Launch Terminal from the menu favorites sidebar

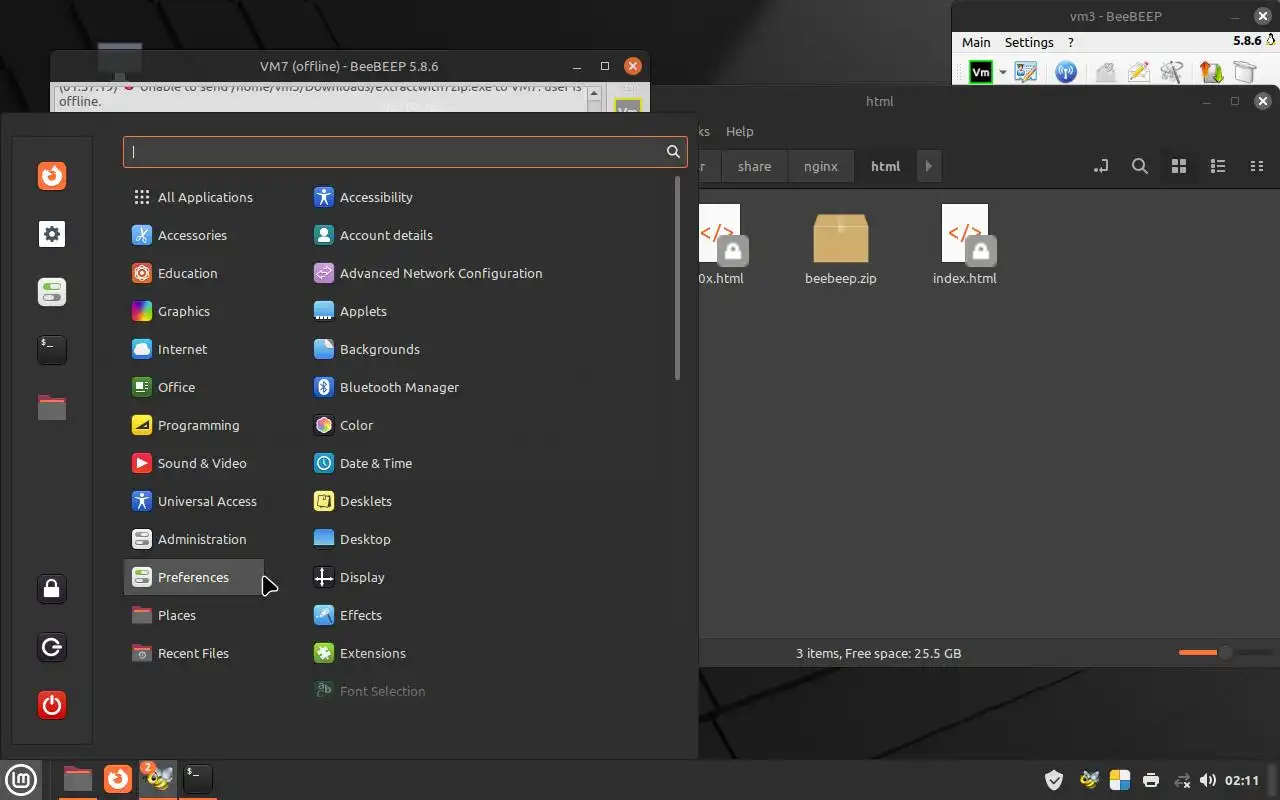[52, 349]
